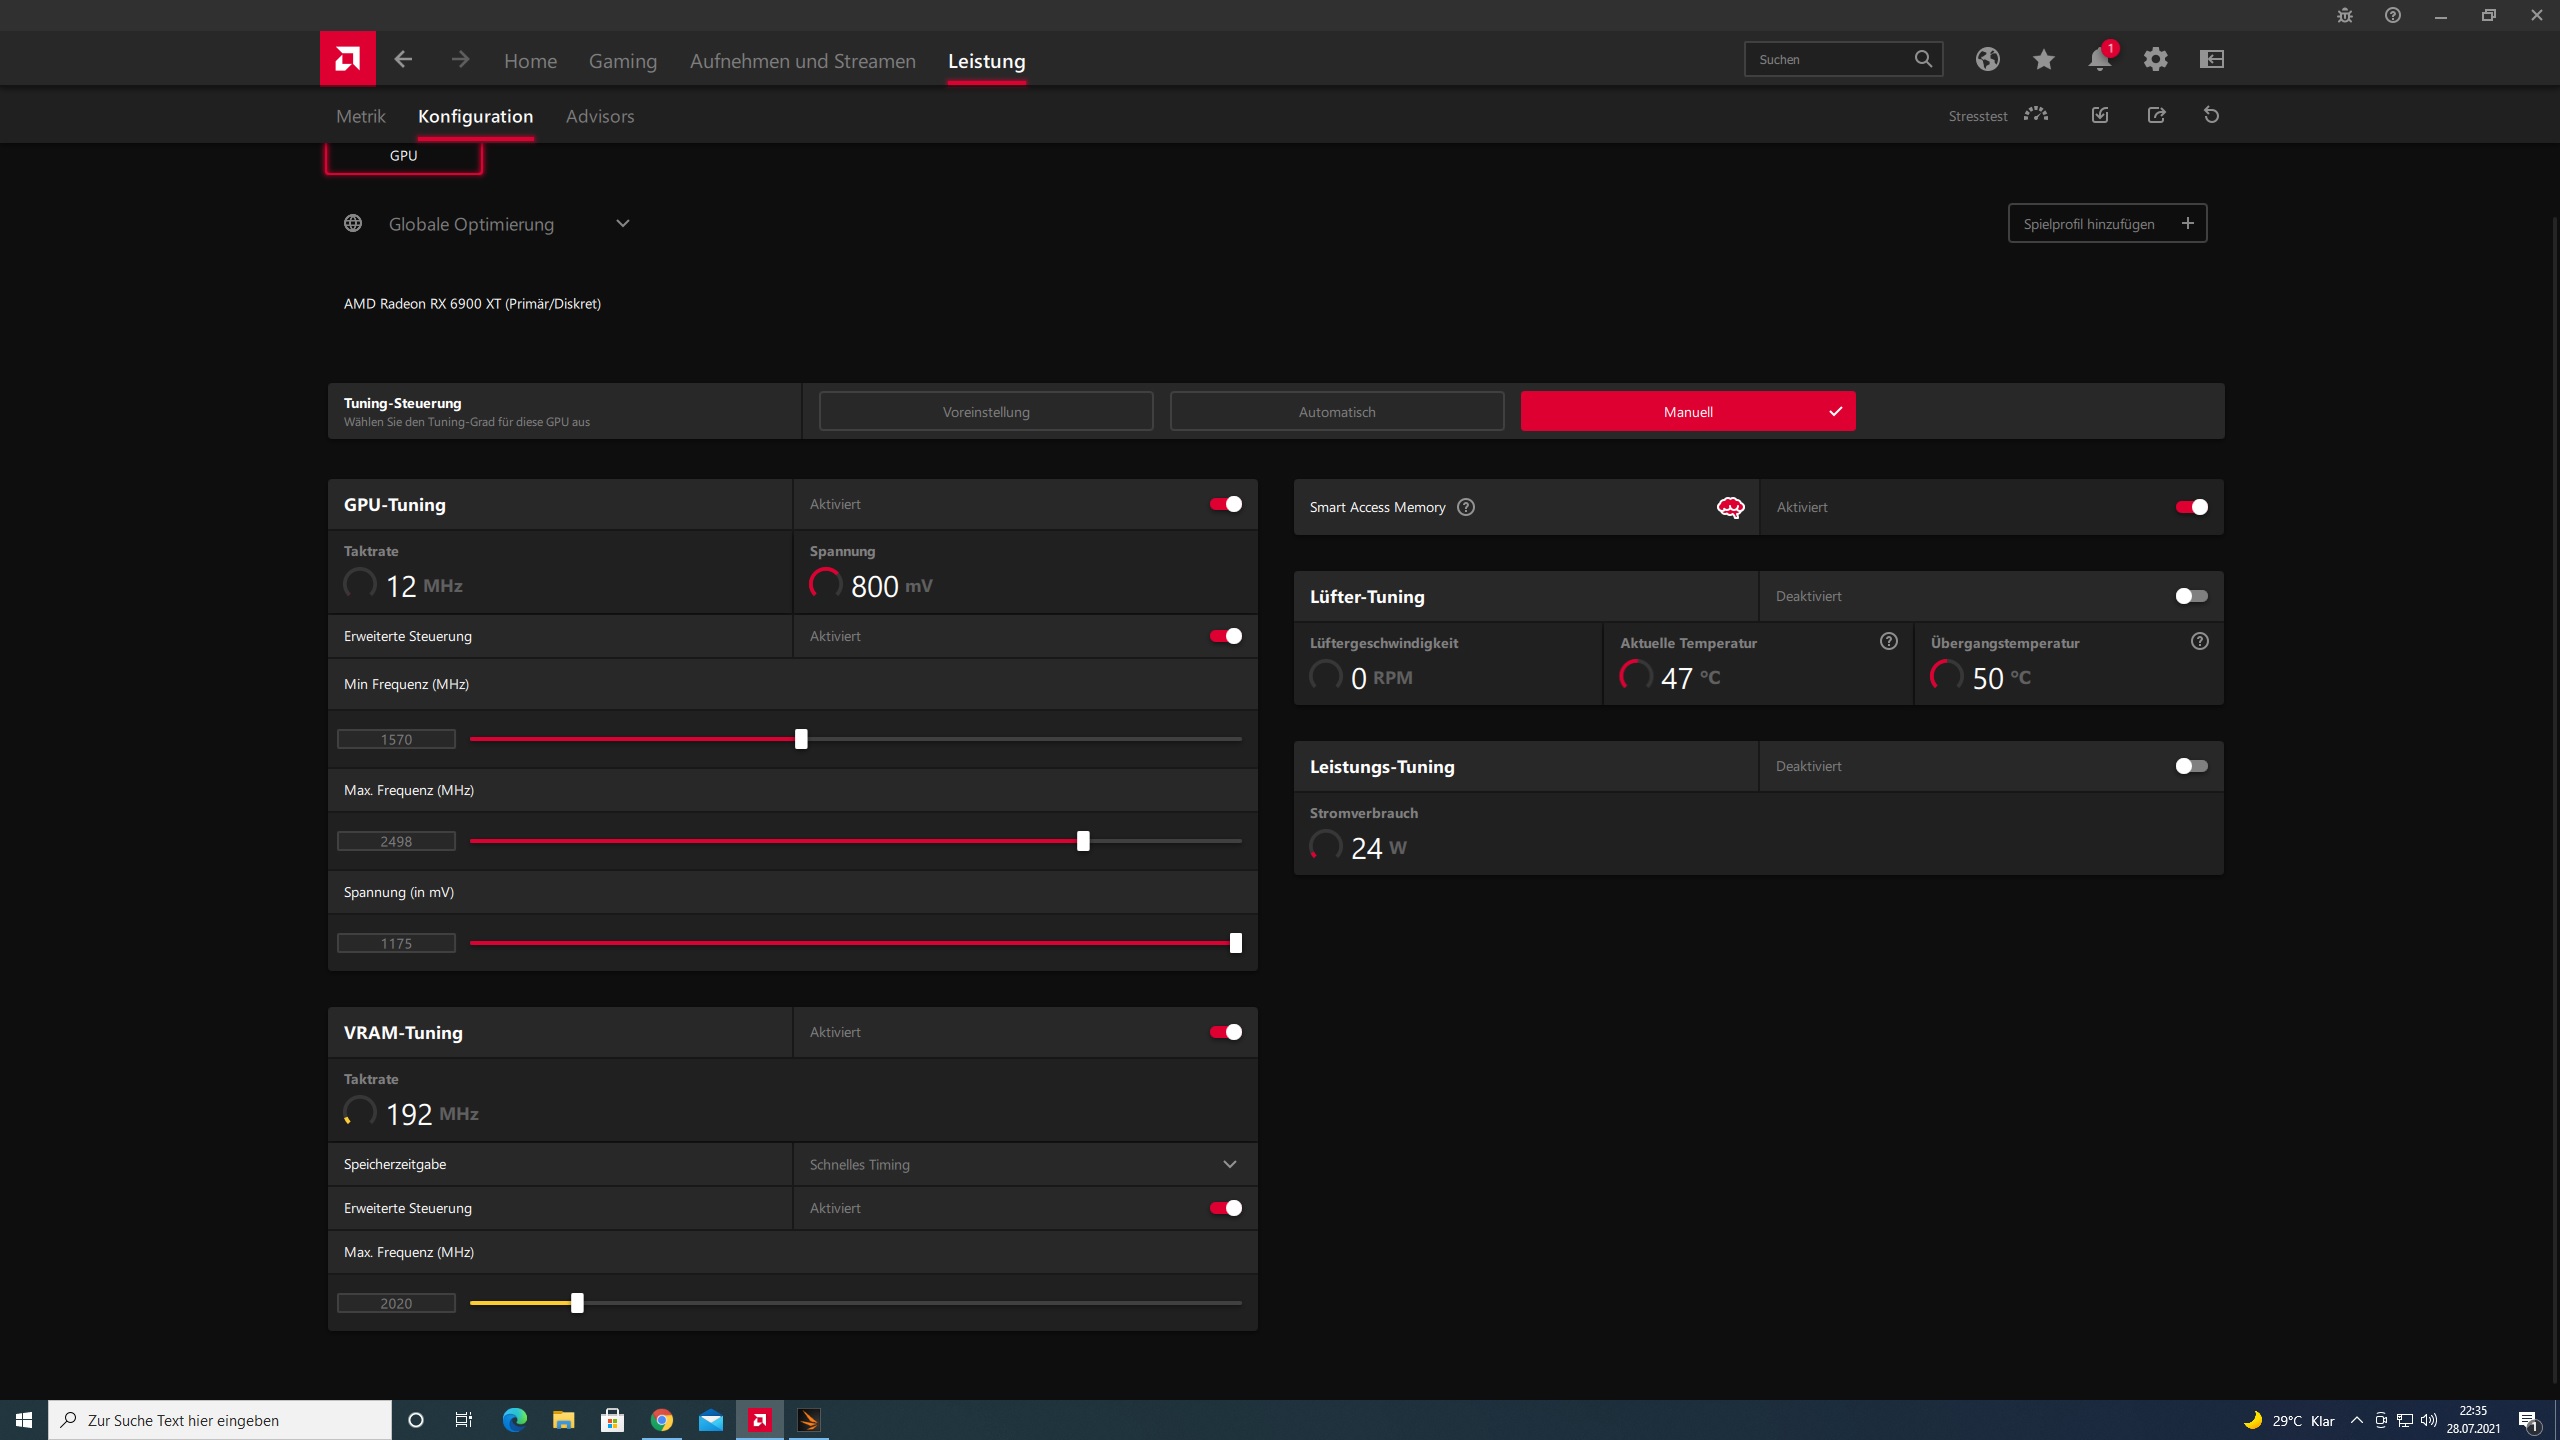This screenshot has width=2560, height=1440.
Task: Expand the Globale Optimierung dropdown
Action: (x=622, y=224)
